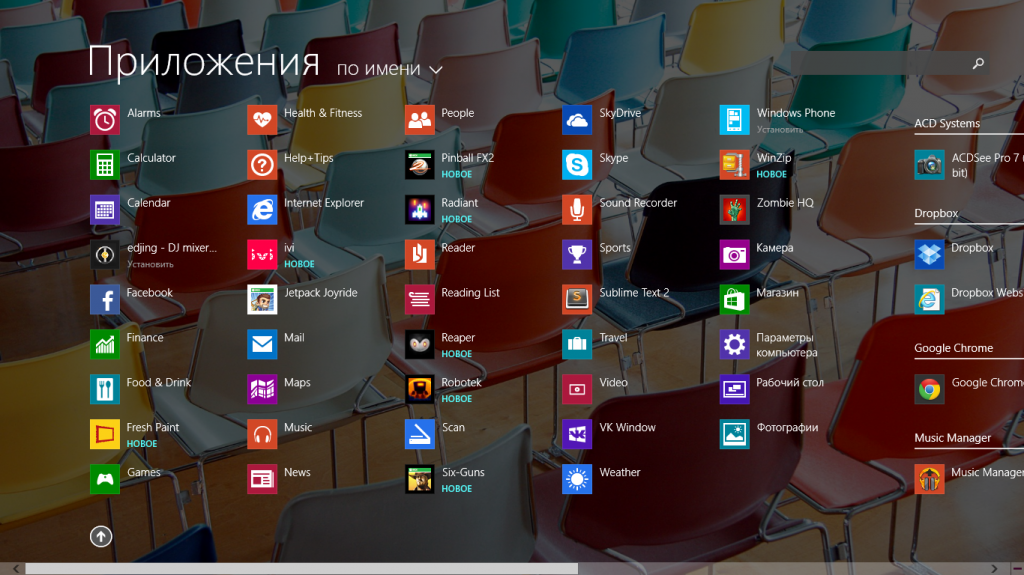This screenshot has width=1024, height=575.
Task: Open the Dropbox Website icon
Action: pos(929,300)
